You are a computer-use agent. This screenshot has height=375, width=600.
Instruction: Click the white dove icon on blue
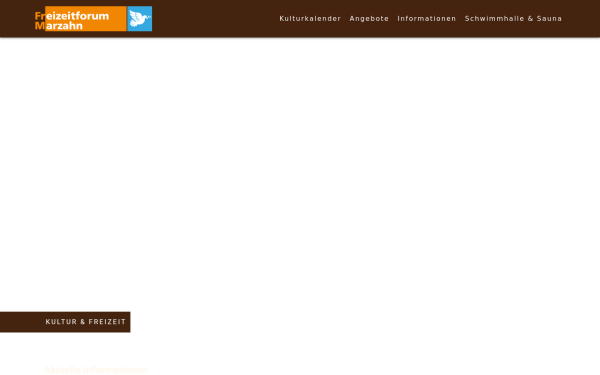pos(140,19)
